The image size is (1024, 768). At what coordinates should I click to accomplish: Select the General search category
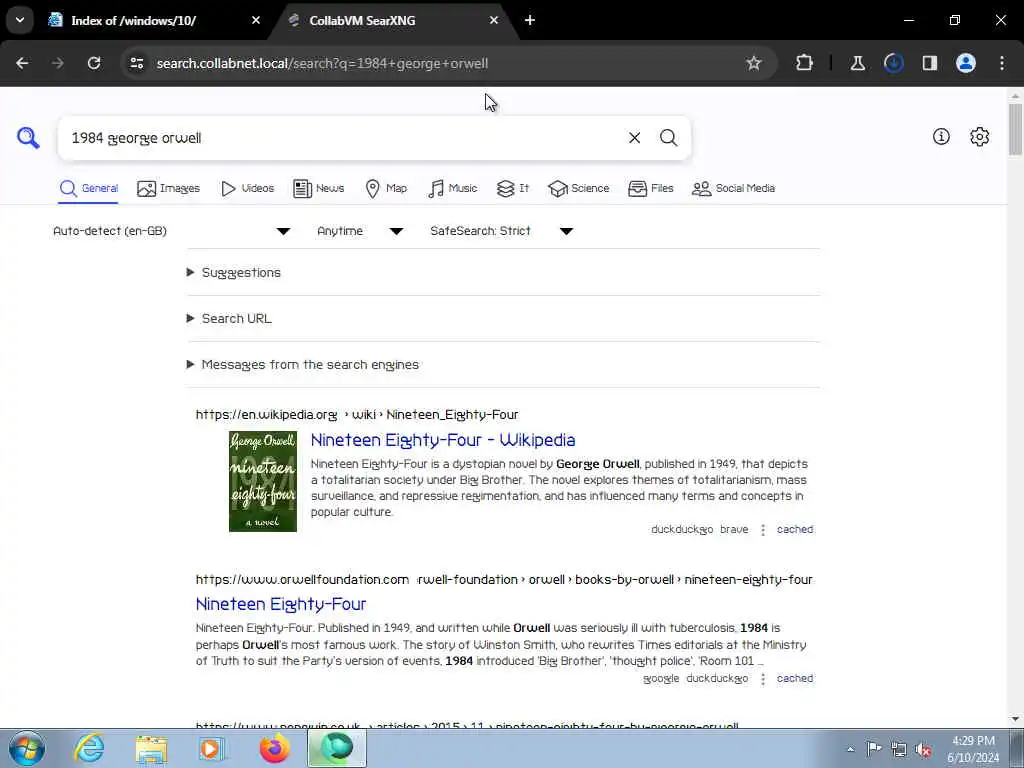click(x=89, y=189)
